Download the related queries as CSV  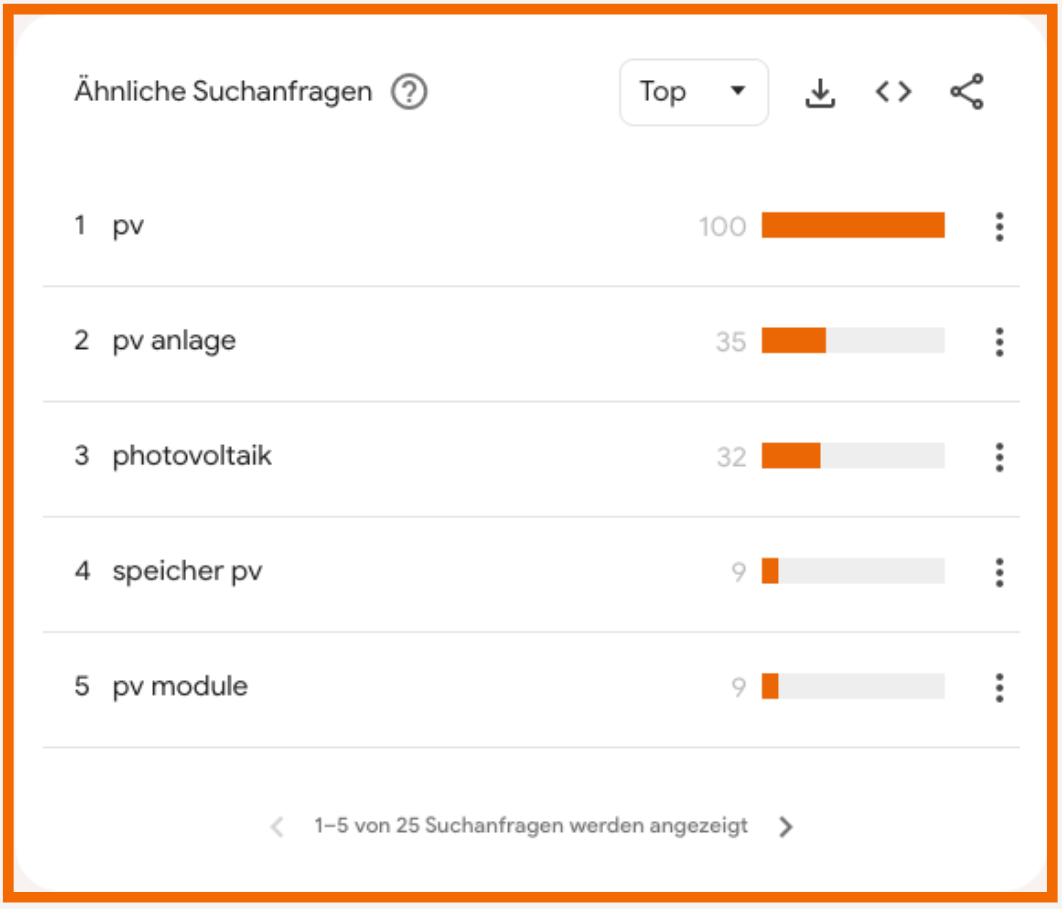click(x=820, y=93)
